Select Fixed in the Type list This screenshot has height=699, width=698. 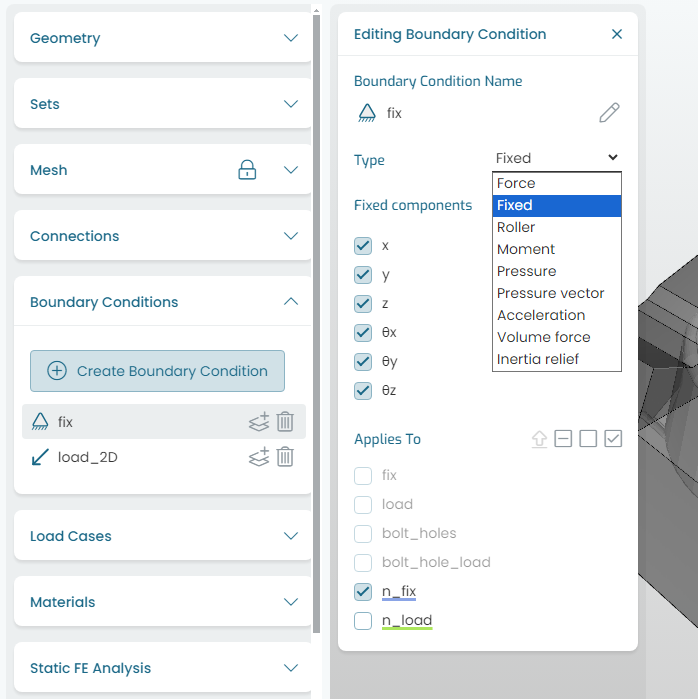pos(557,206)
